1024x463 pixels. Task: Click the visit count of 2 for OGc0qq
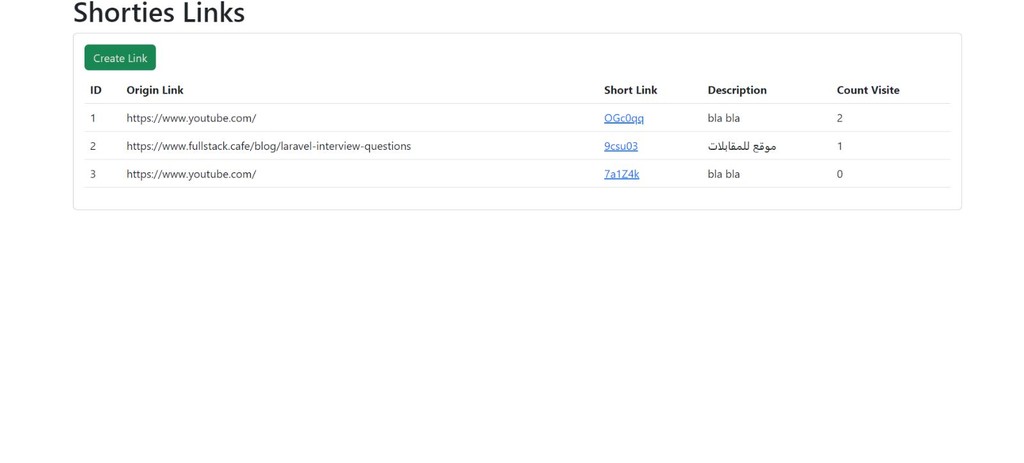tap(840, 118)
